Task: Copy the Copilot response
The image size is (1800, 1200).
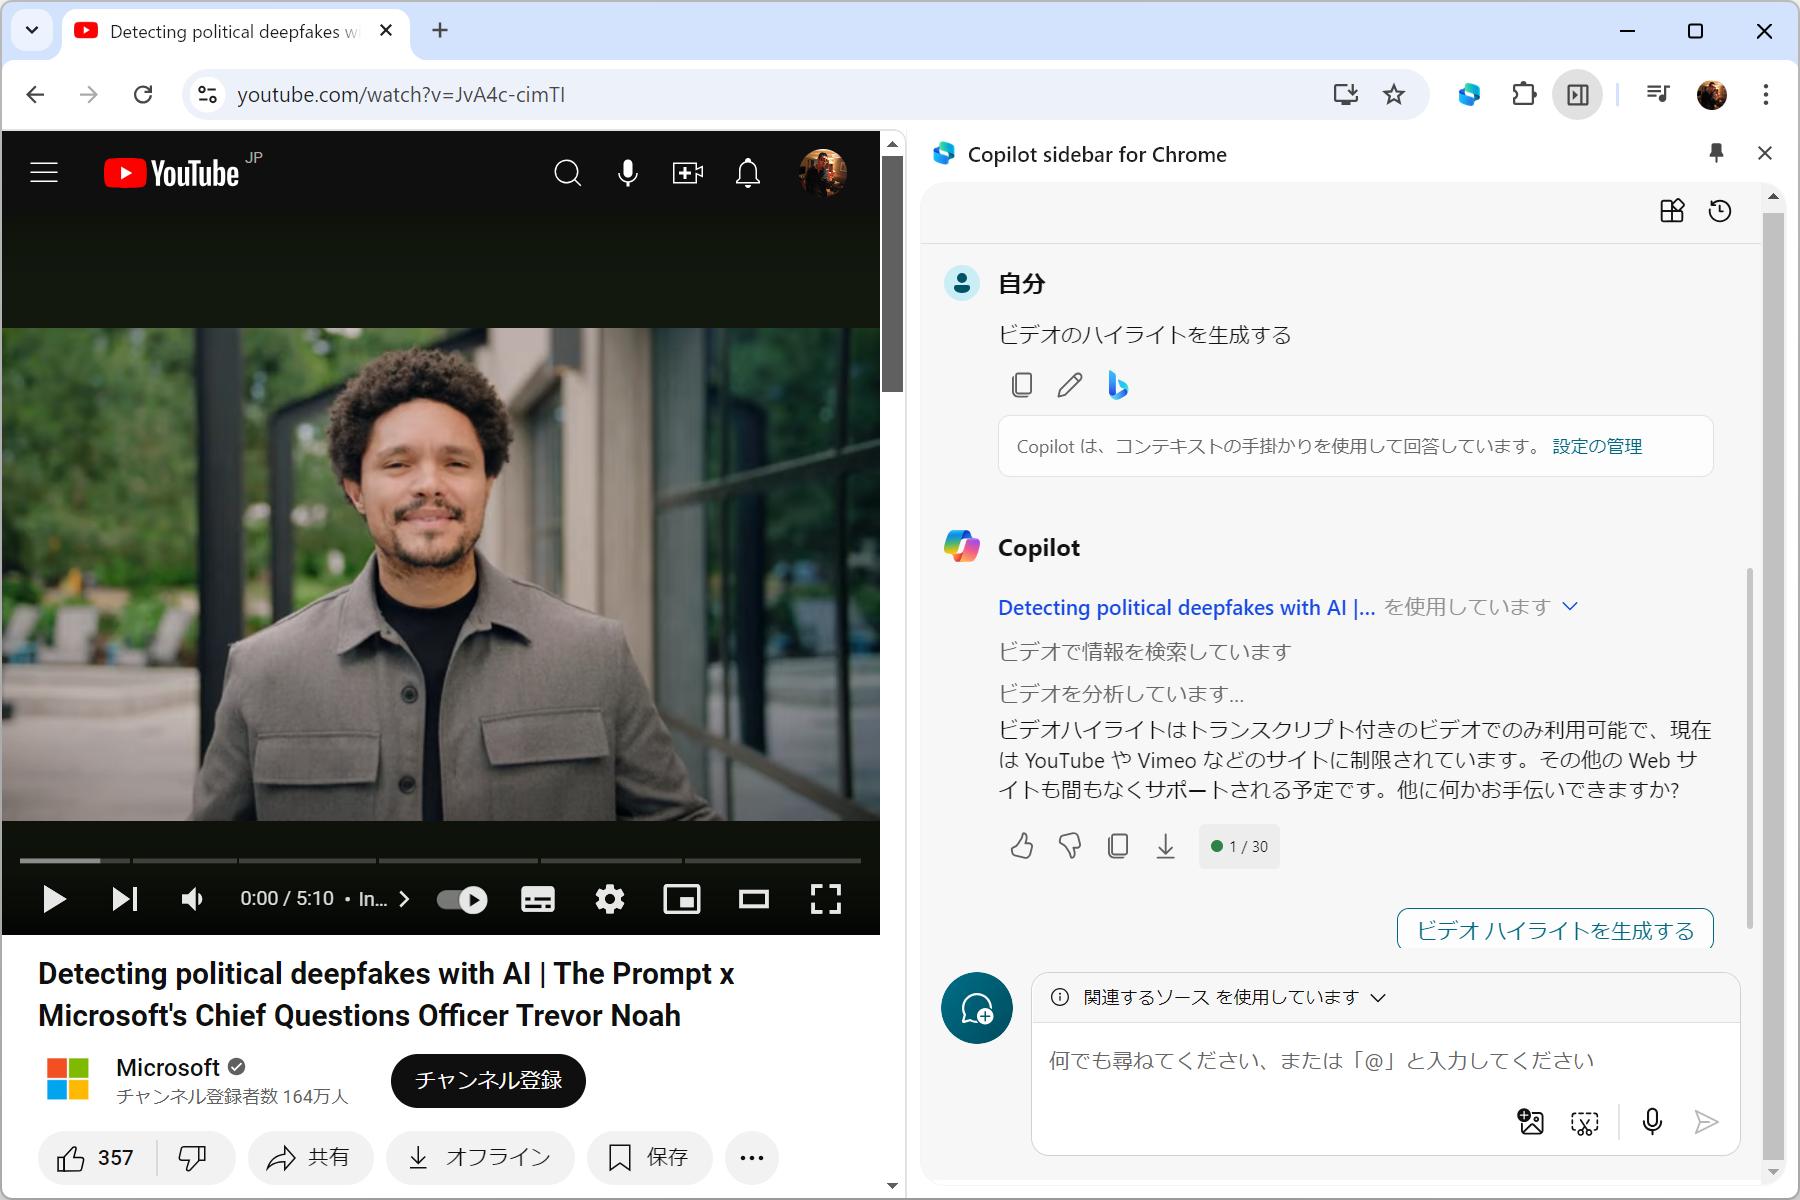Action: [x=1118, y=846]
